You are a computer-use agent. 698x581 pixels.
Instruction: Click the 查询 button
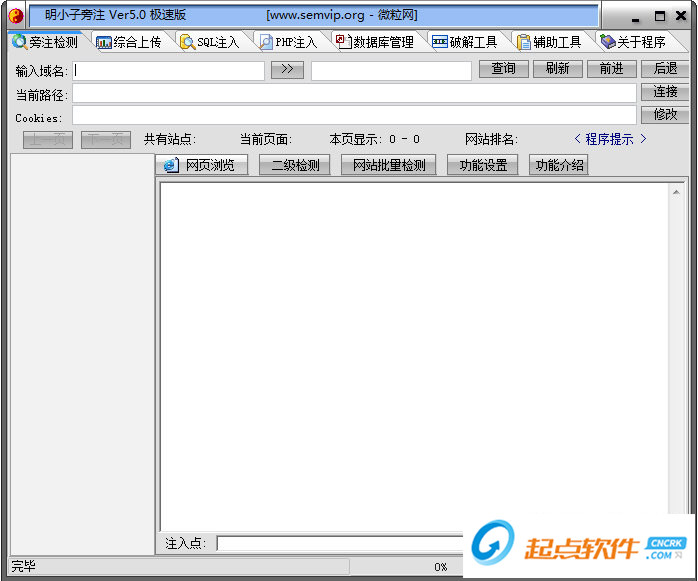point(503,69)
